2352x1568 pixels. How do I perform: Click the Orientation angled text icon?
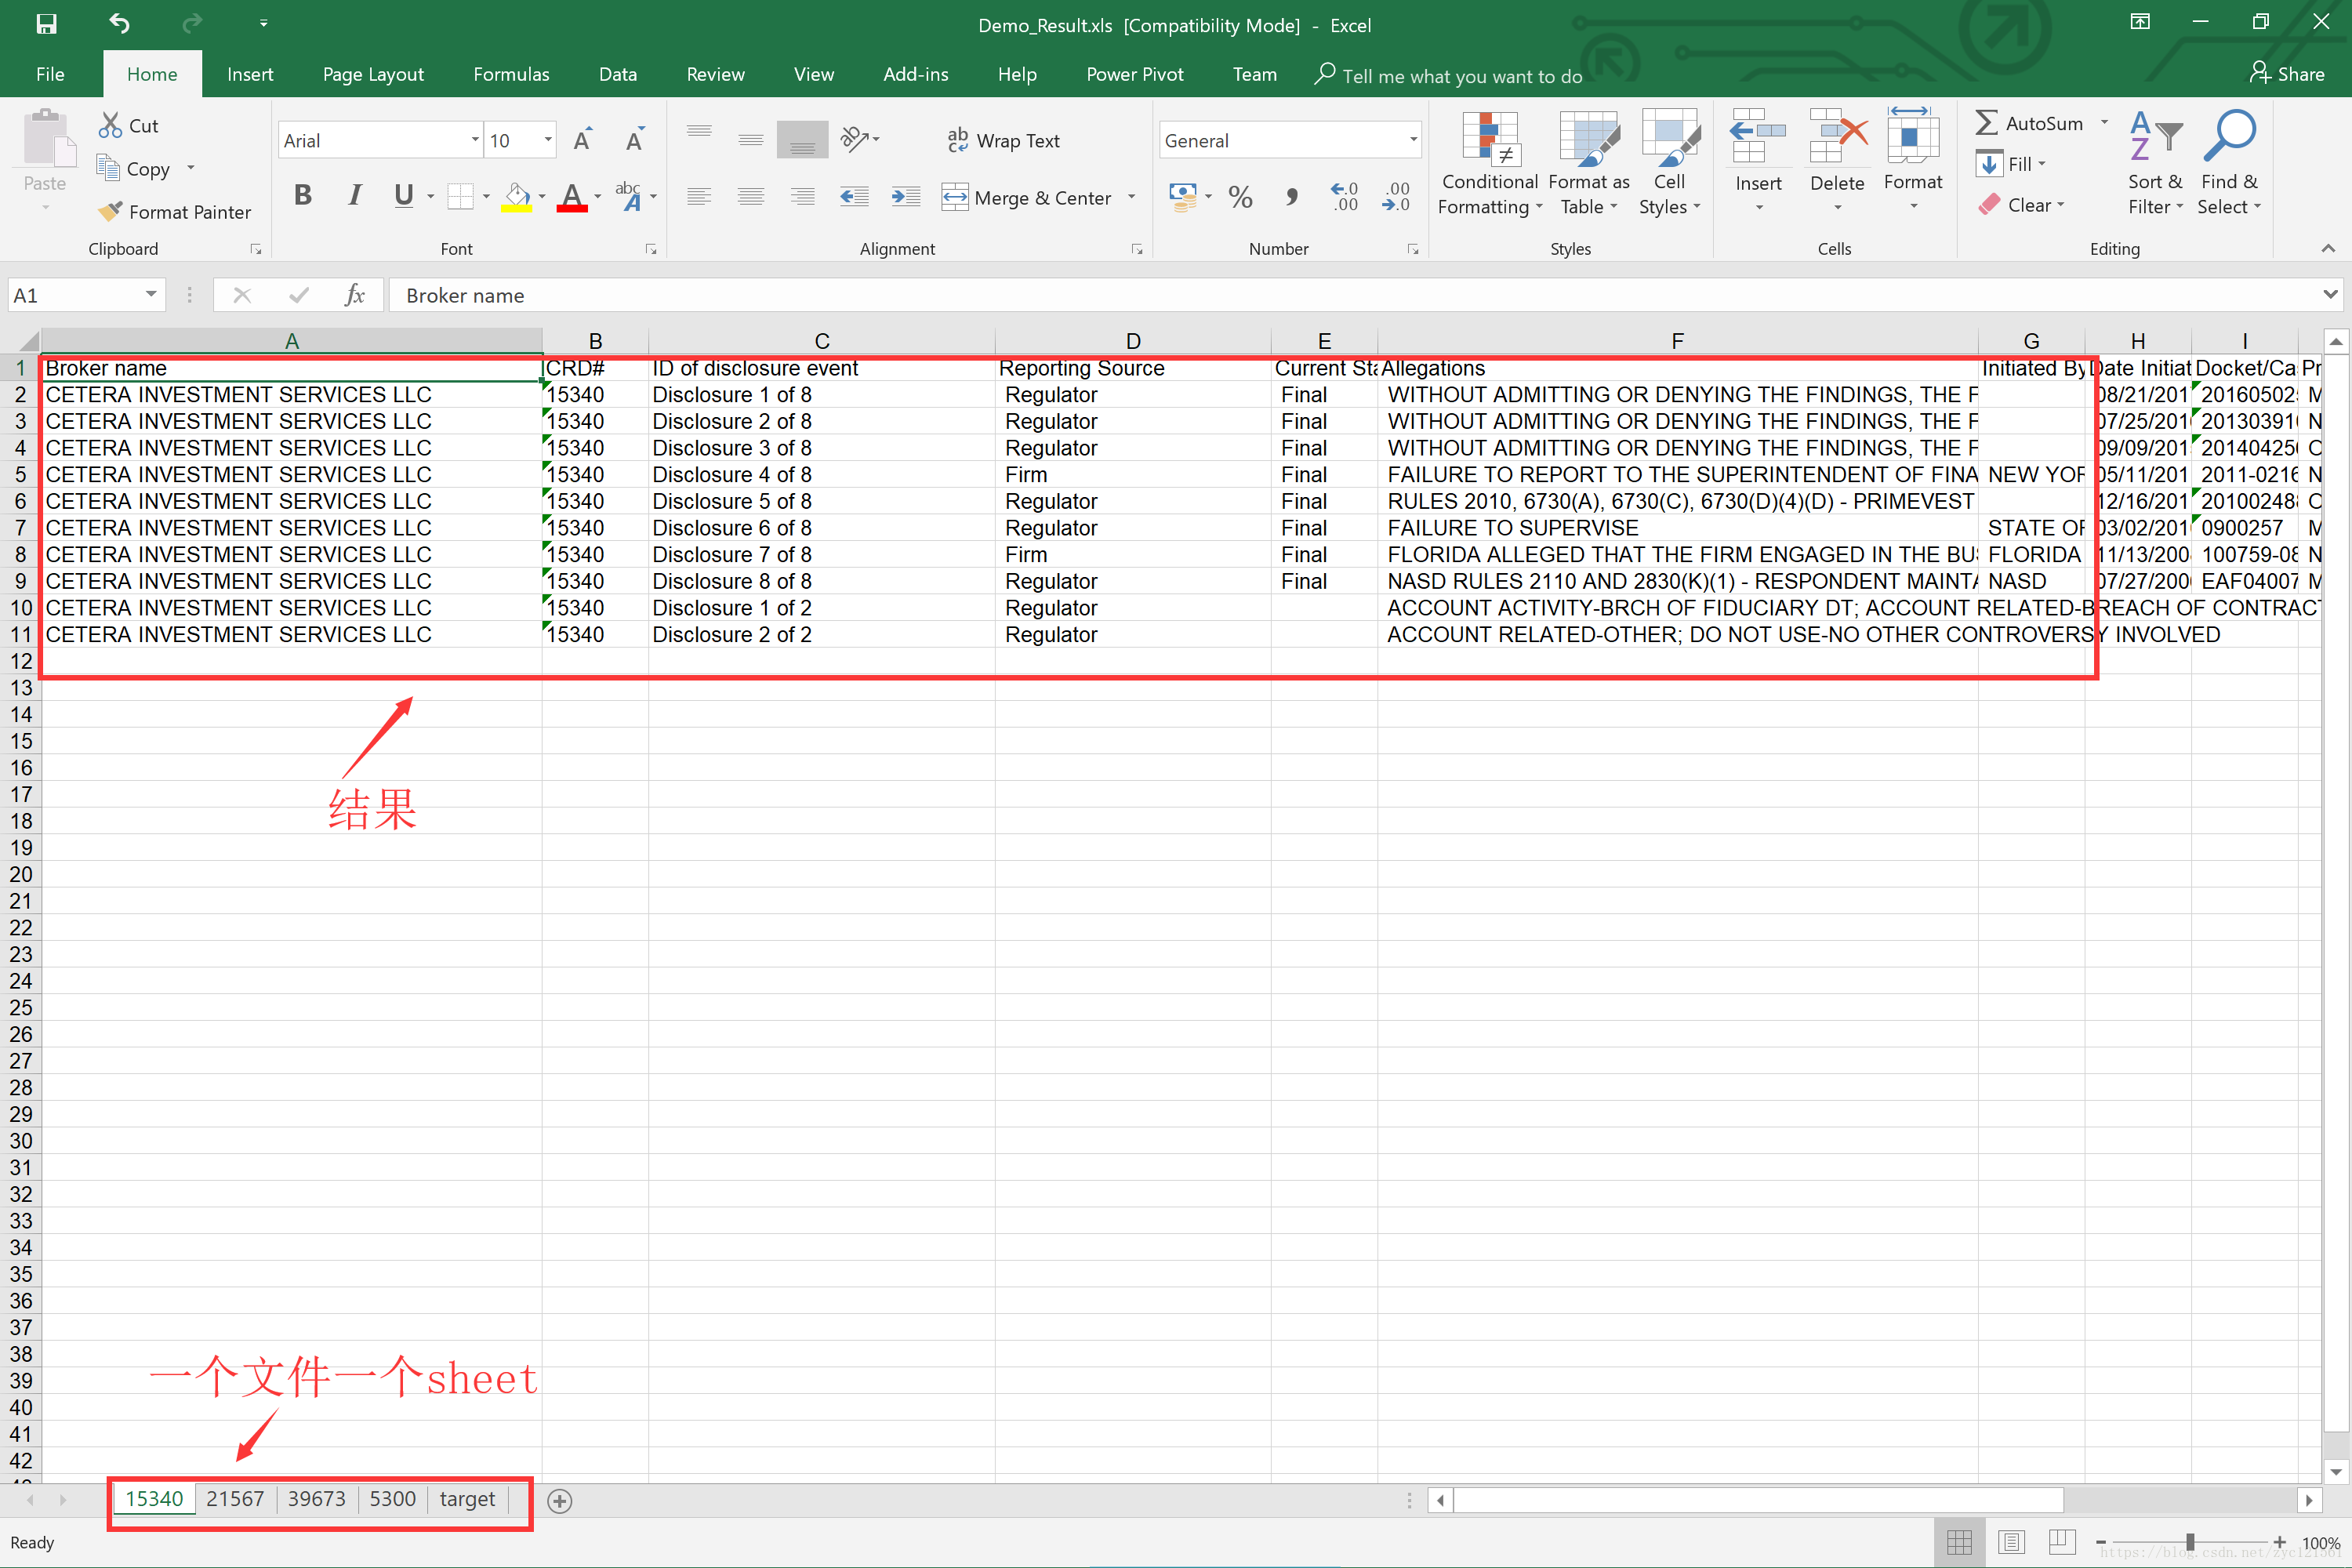click(x=856, y=139)
